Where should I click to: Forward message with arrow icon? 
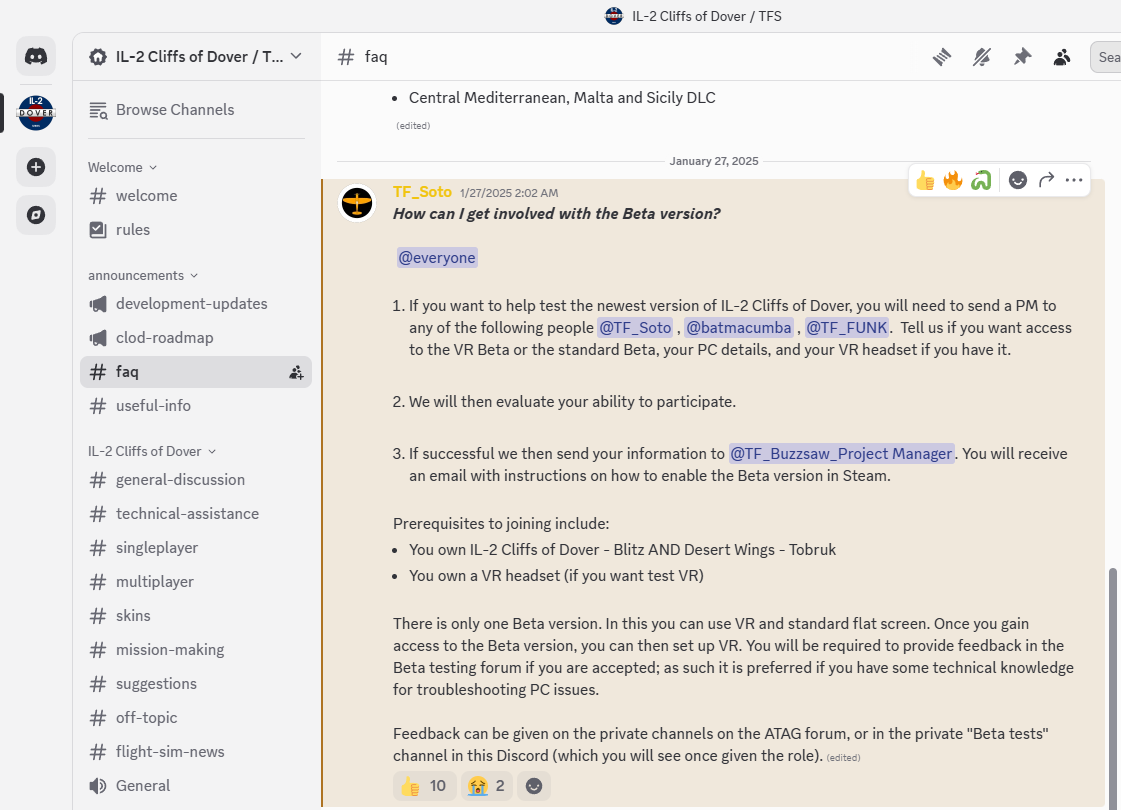(1046, 180)
